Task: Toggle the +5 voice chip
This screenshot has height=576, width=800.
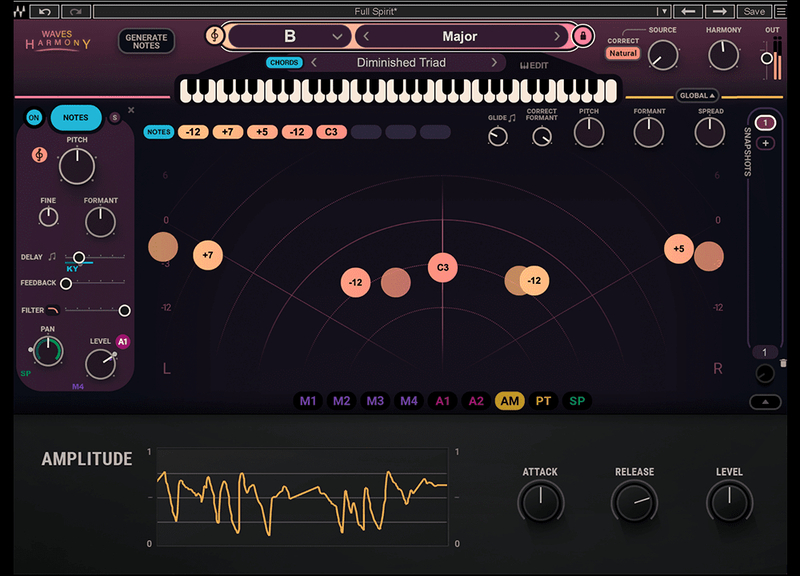Action: pos(262,132)
